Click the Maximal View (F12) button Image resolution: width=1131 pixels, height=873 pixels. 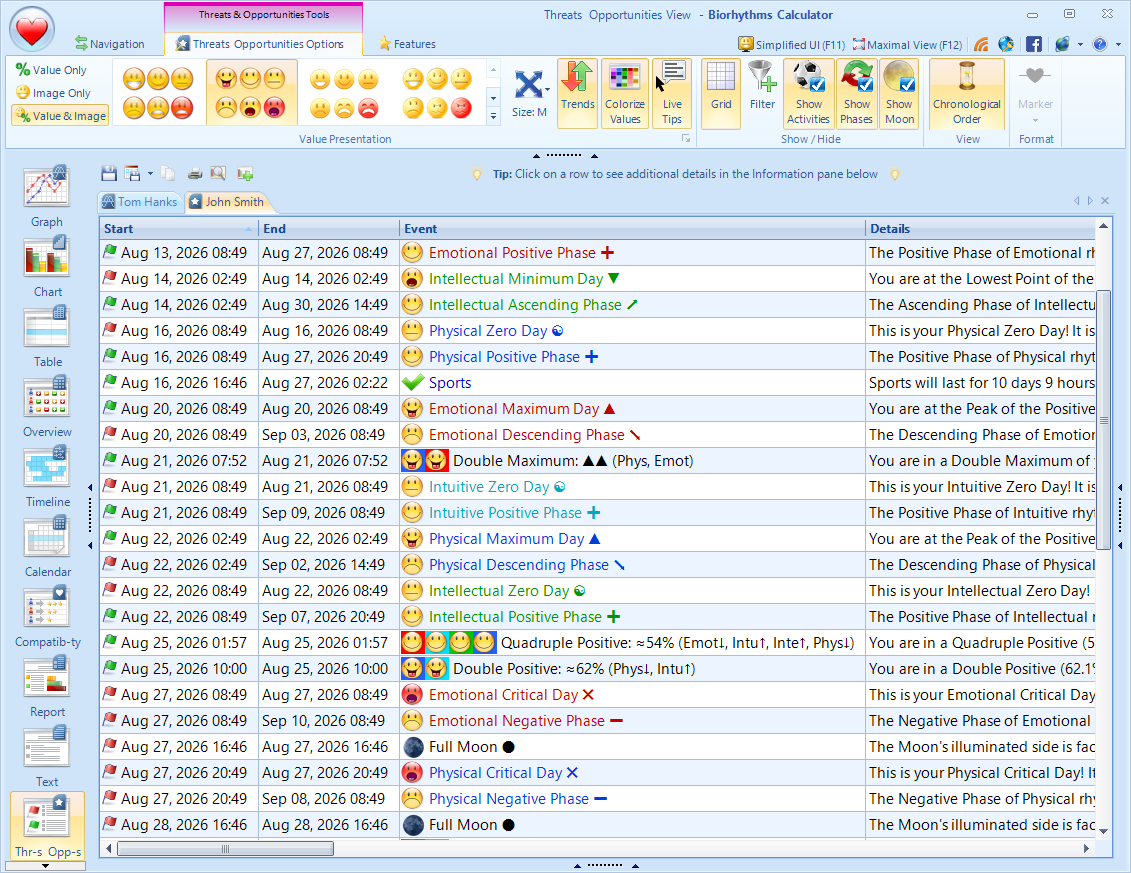(904, 44)
